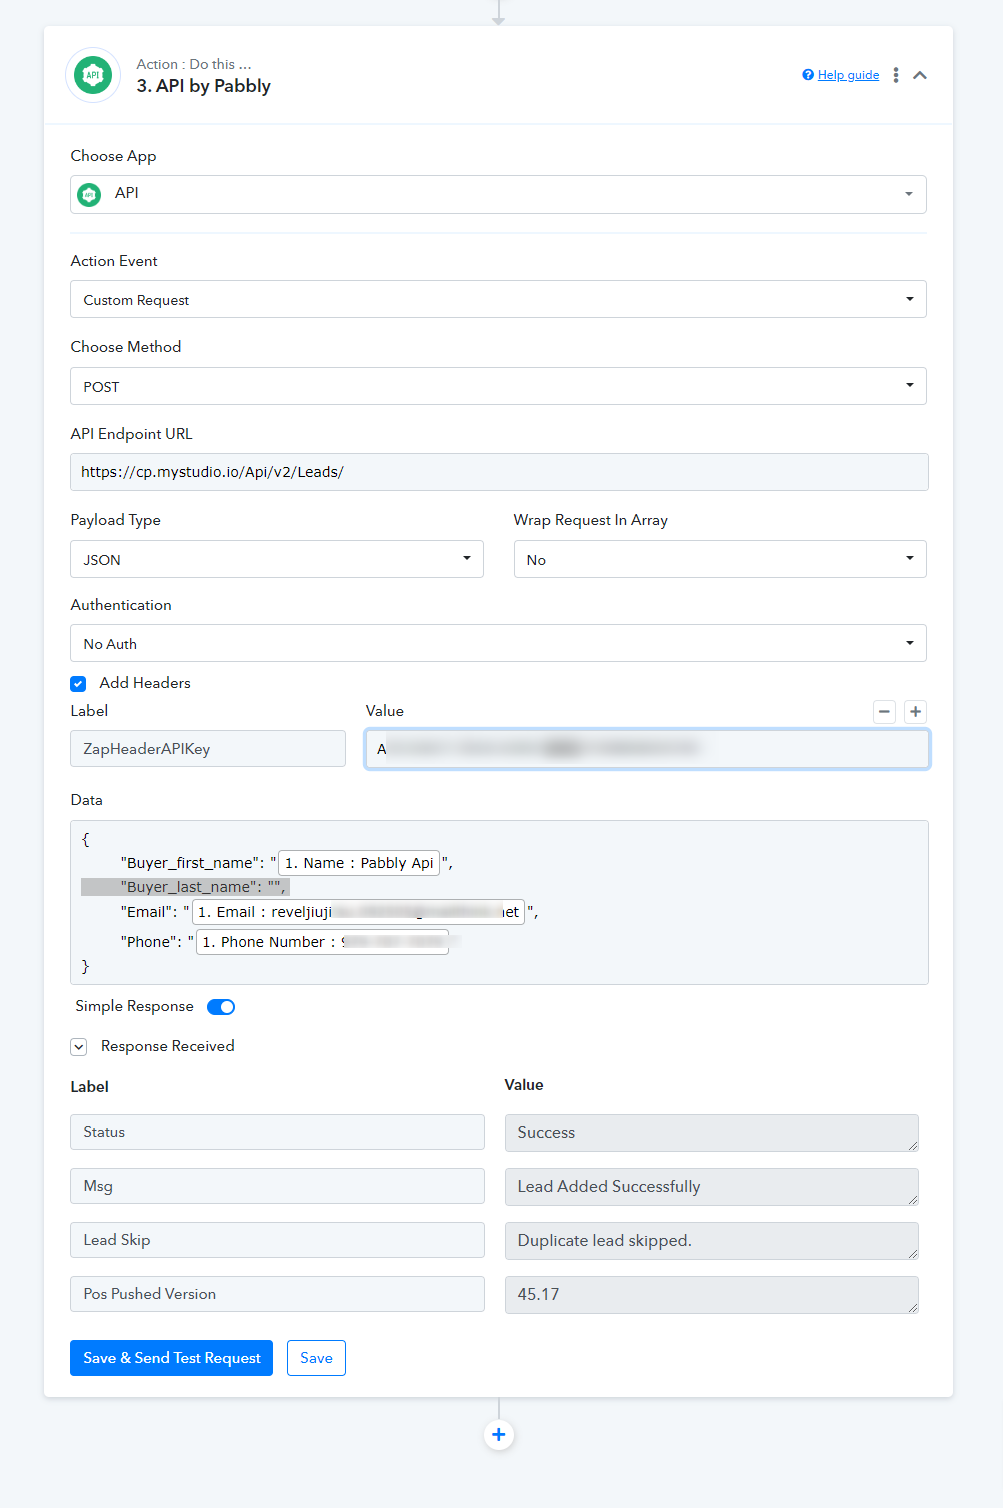Click the Status label field
The height and width of the screenshot is (1508, 1003).
coord(277,1132)
